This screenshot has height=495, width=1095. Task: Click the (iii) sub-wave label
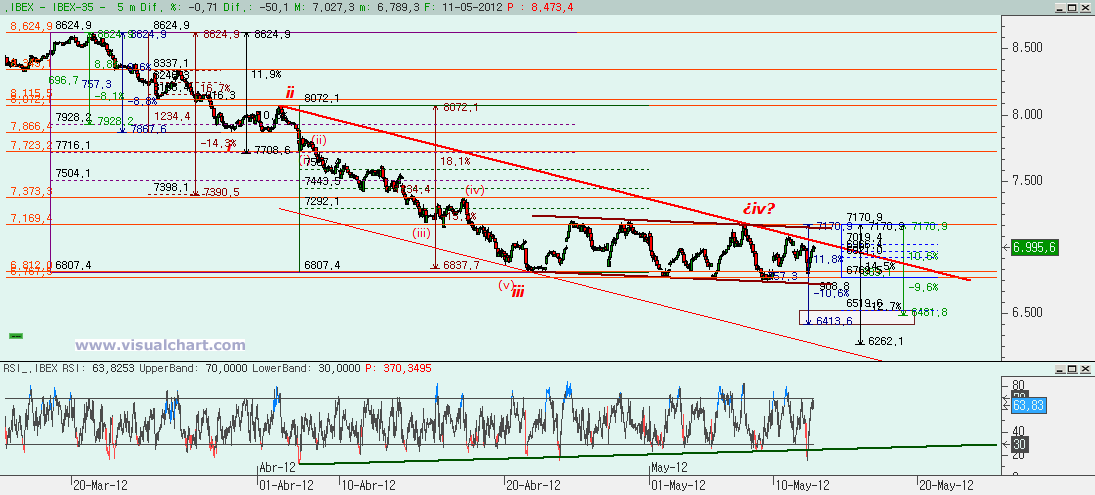coord(421,233)
